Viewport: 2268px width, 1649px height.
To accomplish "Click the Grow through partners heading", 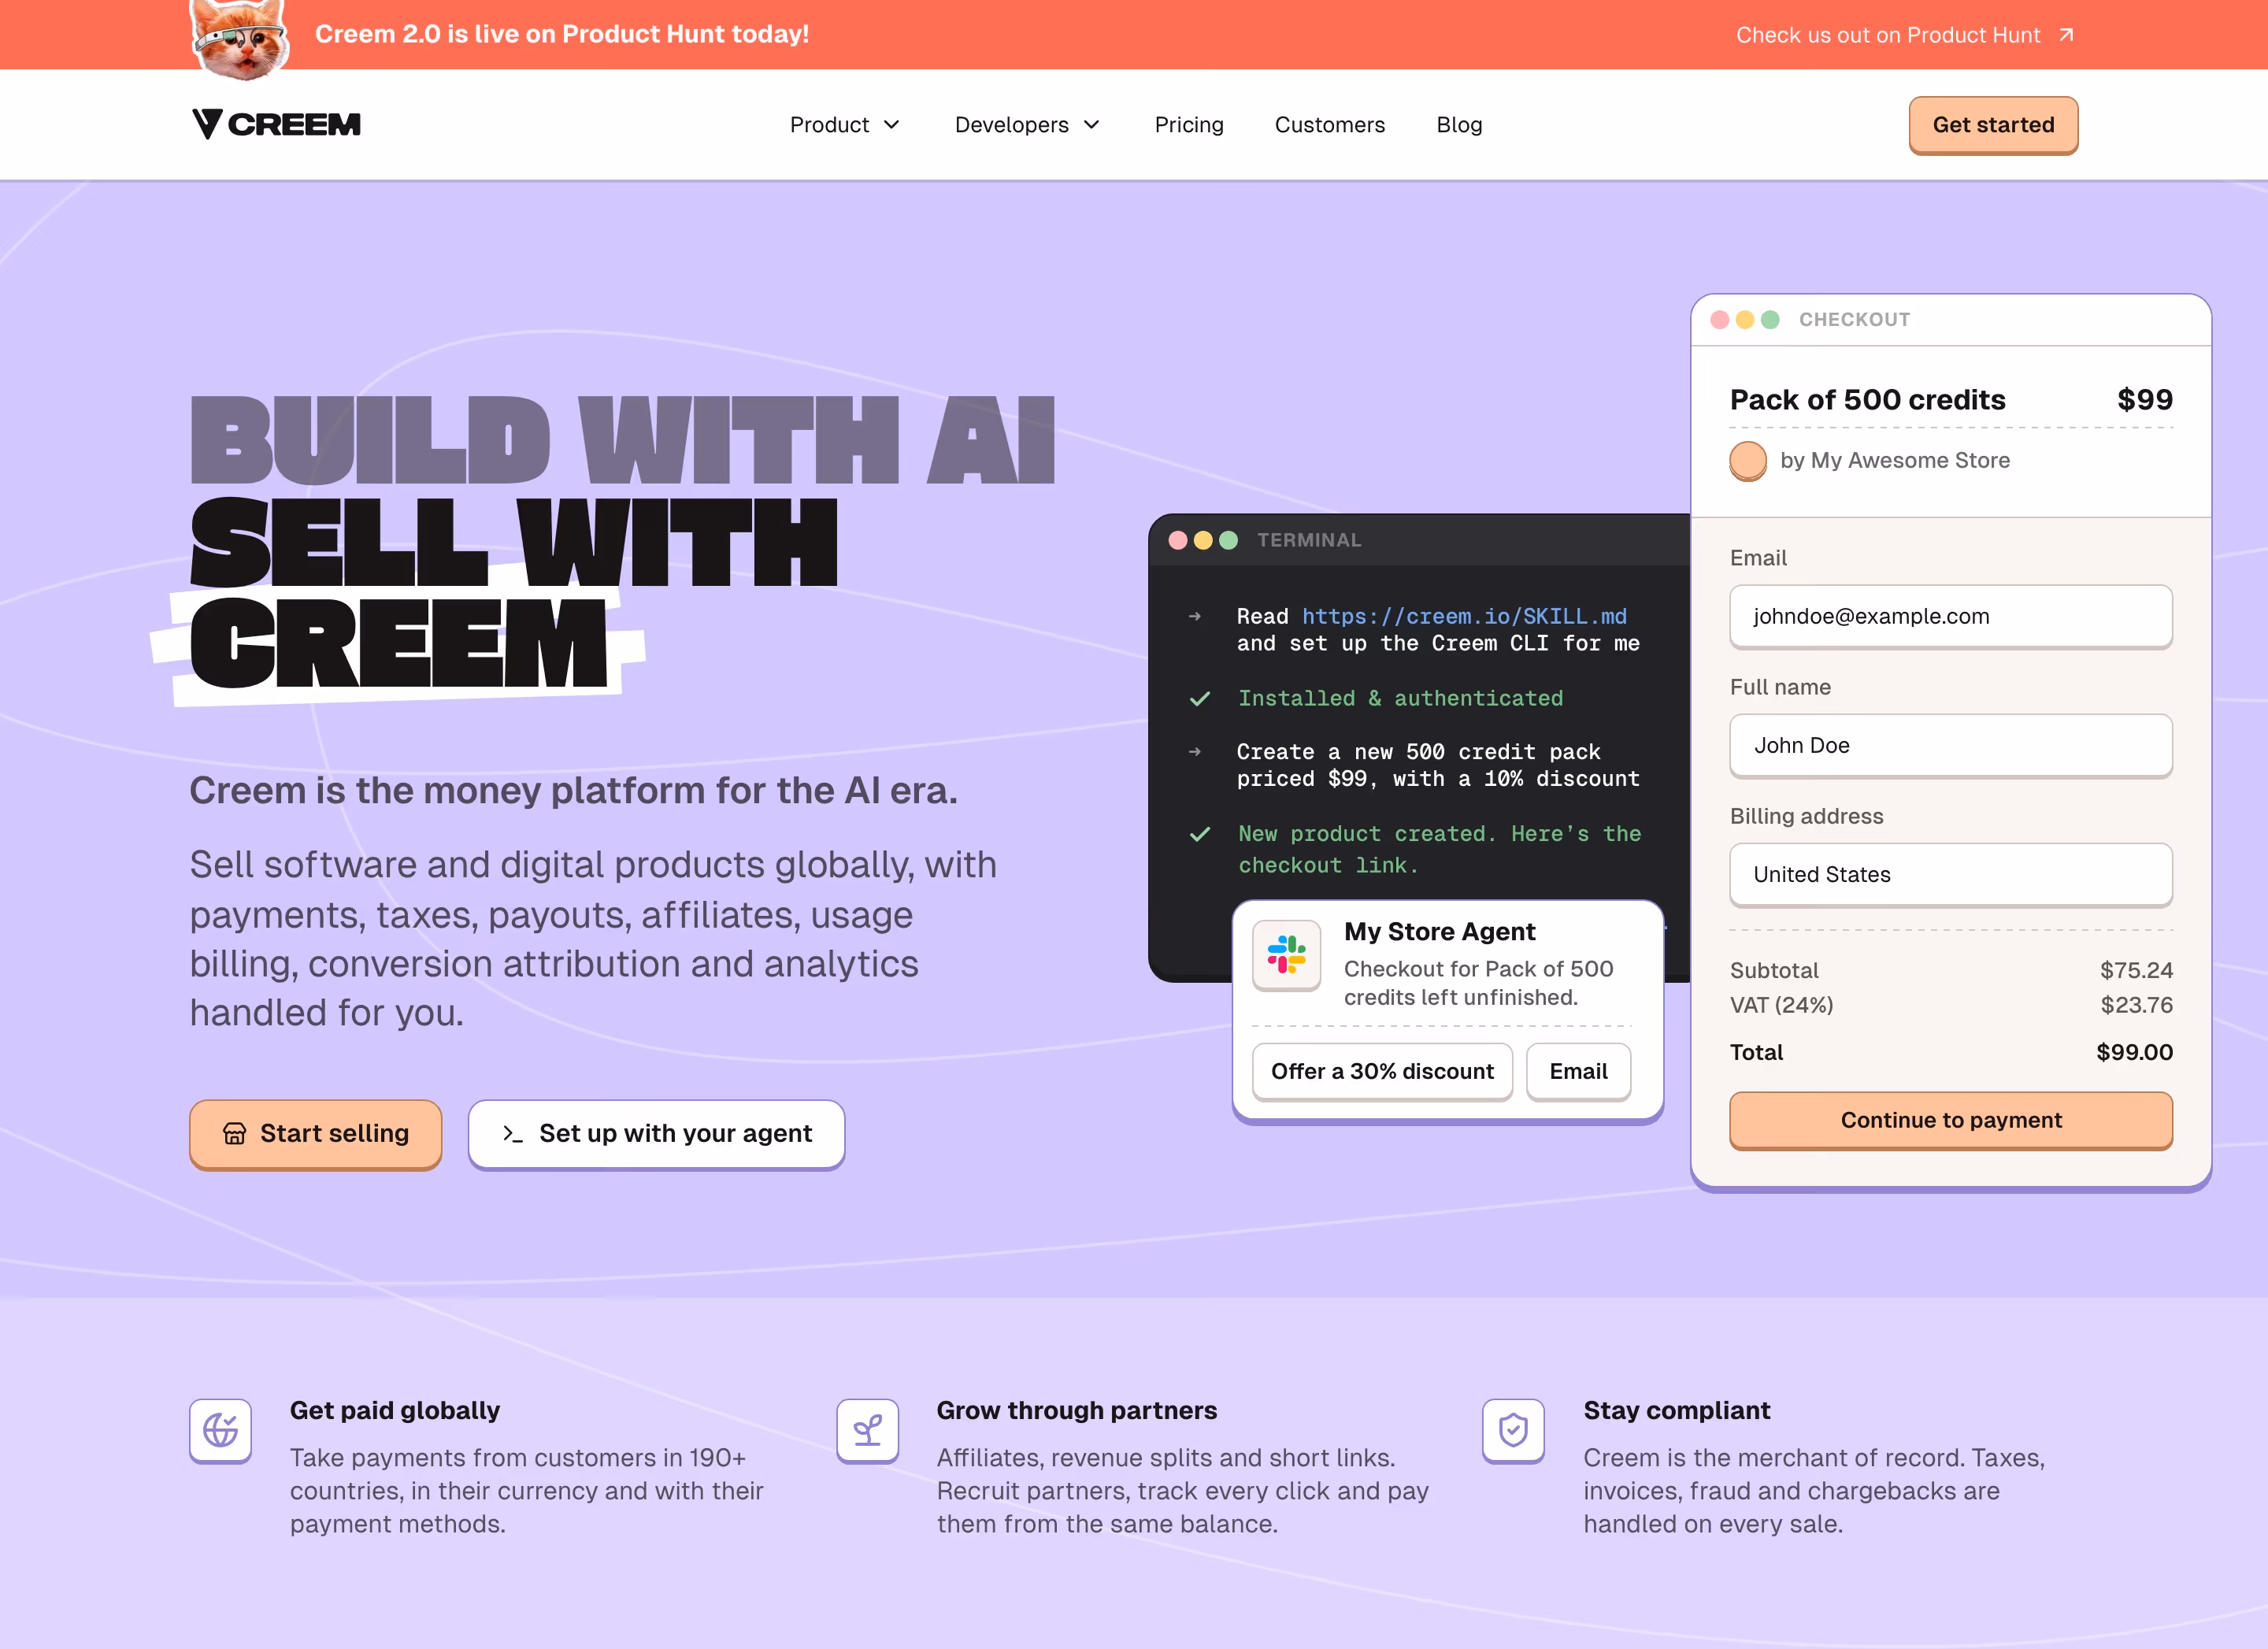I will [x=1076, y=1410].
